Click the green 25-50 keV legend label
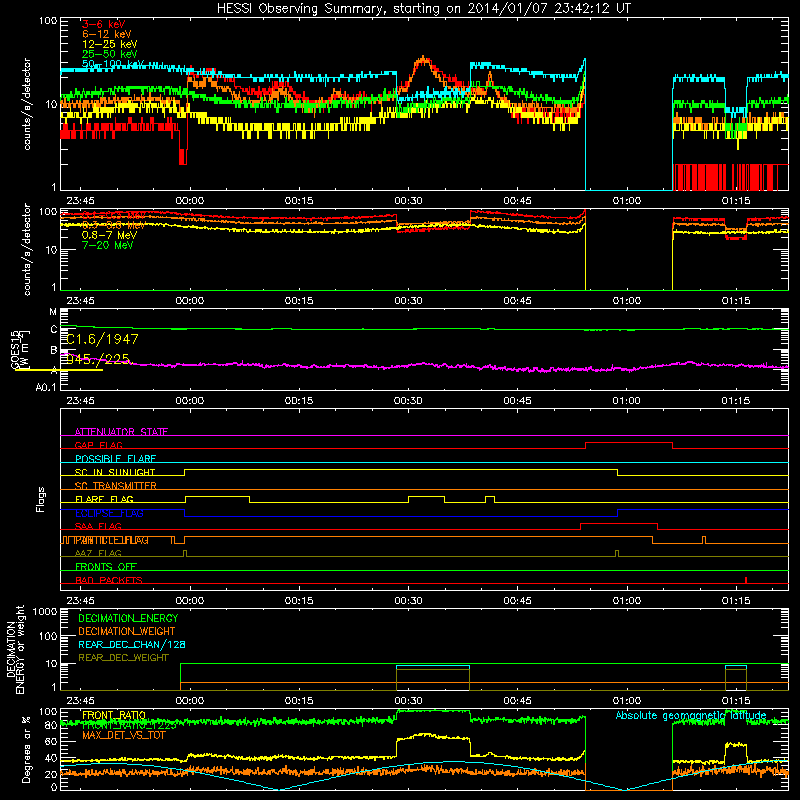 coord(110,54)
